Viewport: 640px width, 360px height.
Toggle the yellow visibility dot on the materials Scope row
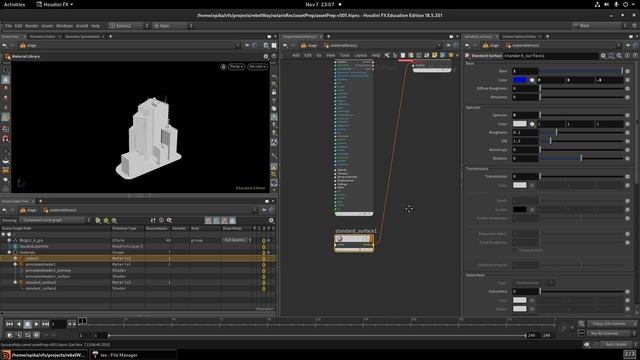pyautogui.click(x=264, y=253)
